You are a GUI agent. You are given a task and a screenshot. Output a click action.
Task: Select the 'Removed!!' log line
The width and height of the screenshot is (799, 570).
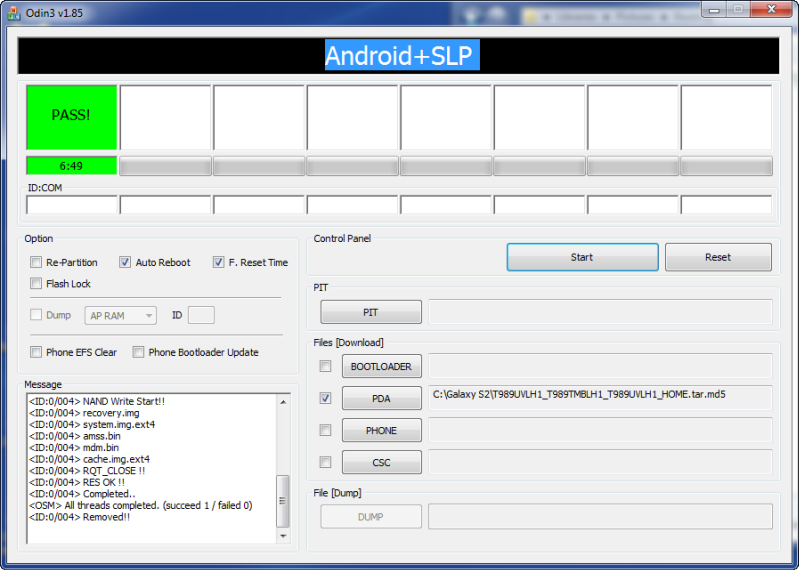point(79,517)
